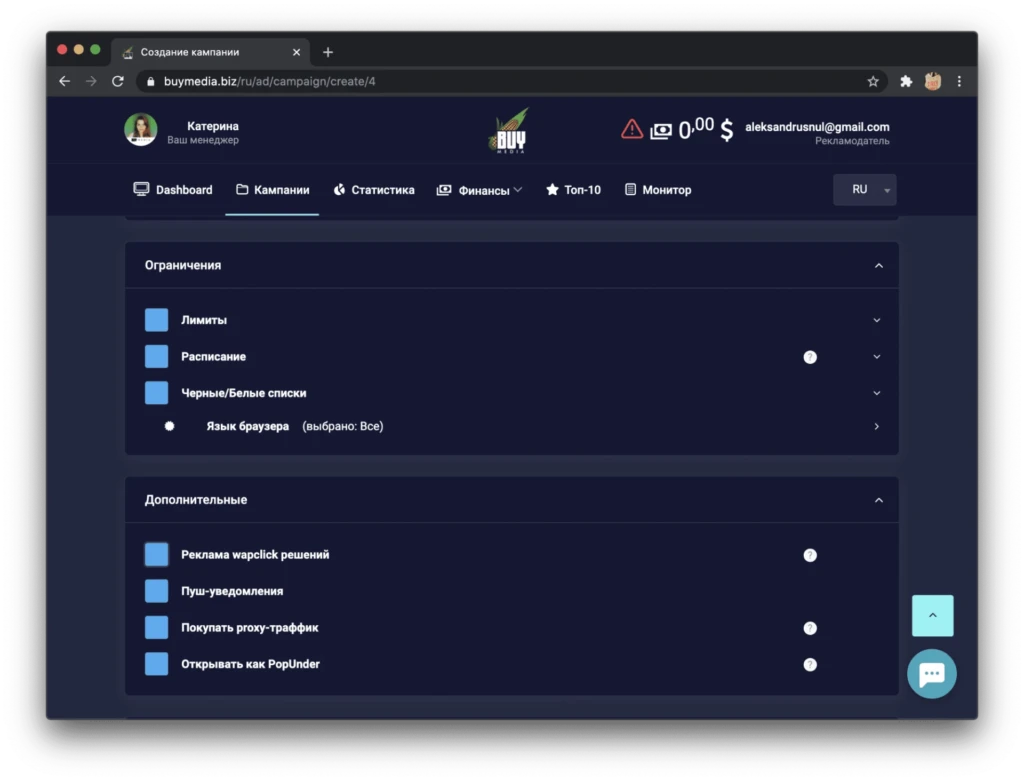1024x781 pixels.
Task: Toggle Черные/Белые списки checkbox
Action: [156, 393]
